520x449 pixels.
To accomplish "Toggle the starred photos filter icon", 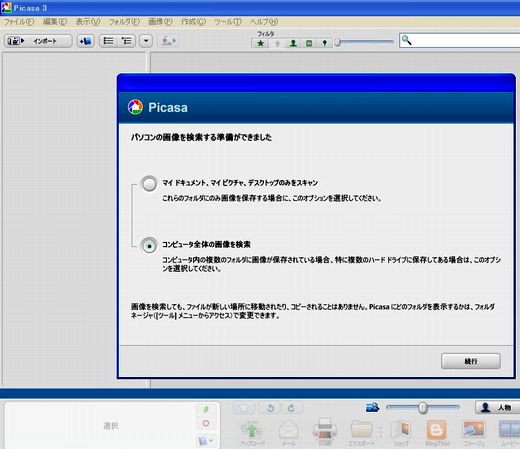I will click(x=261, y=43).
